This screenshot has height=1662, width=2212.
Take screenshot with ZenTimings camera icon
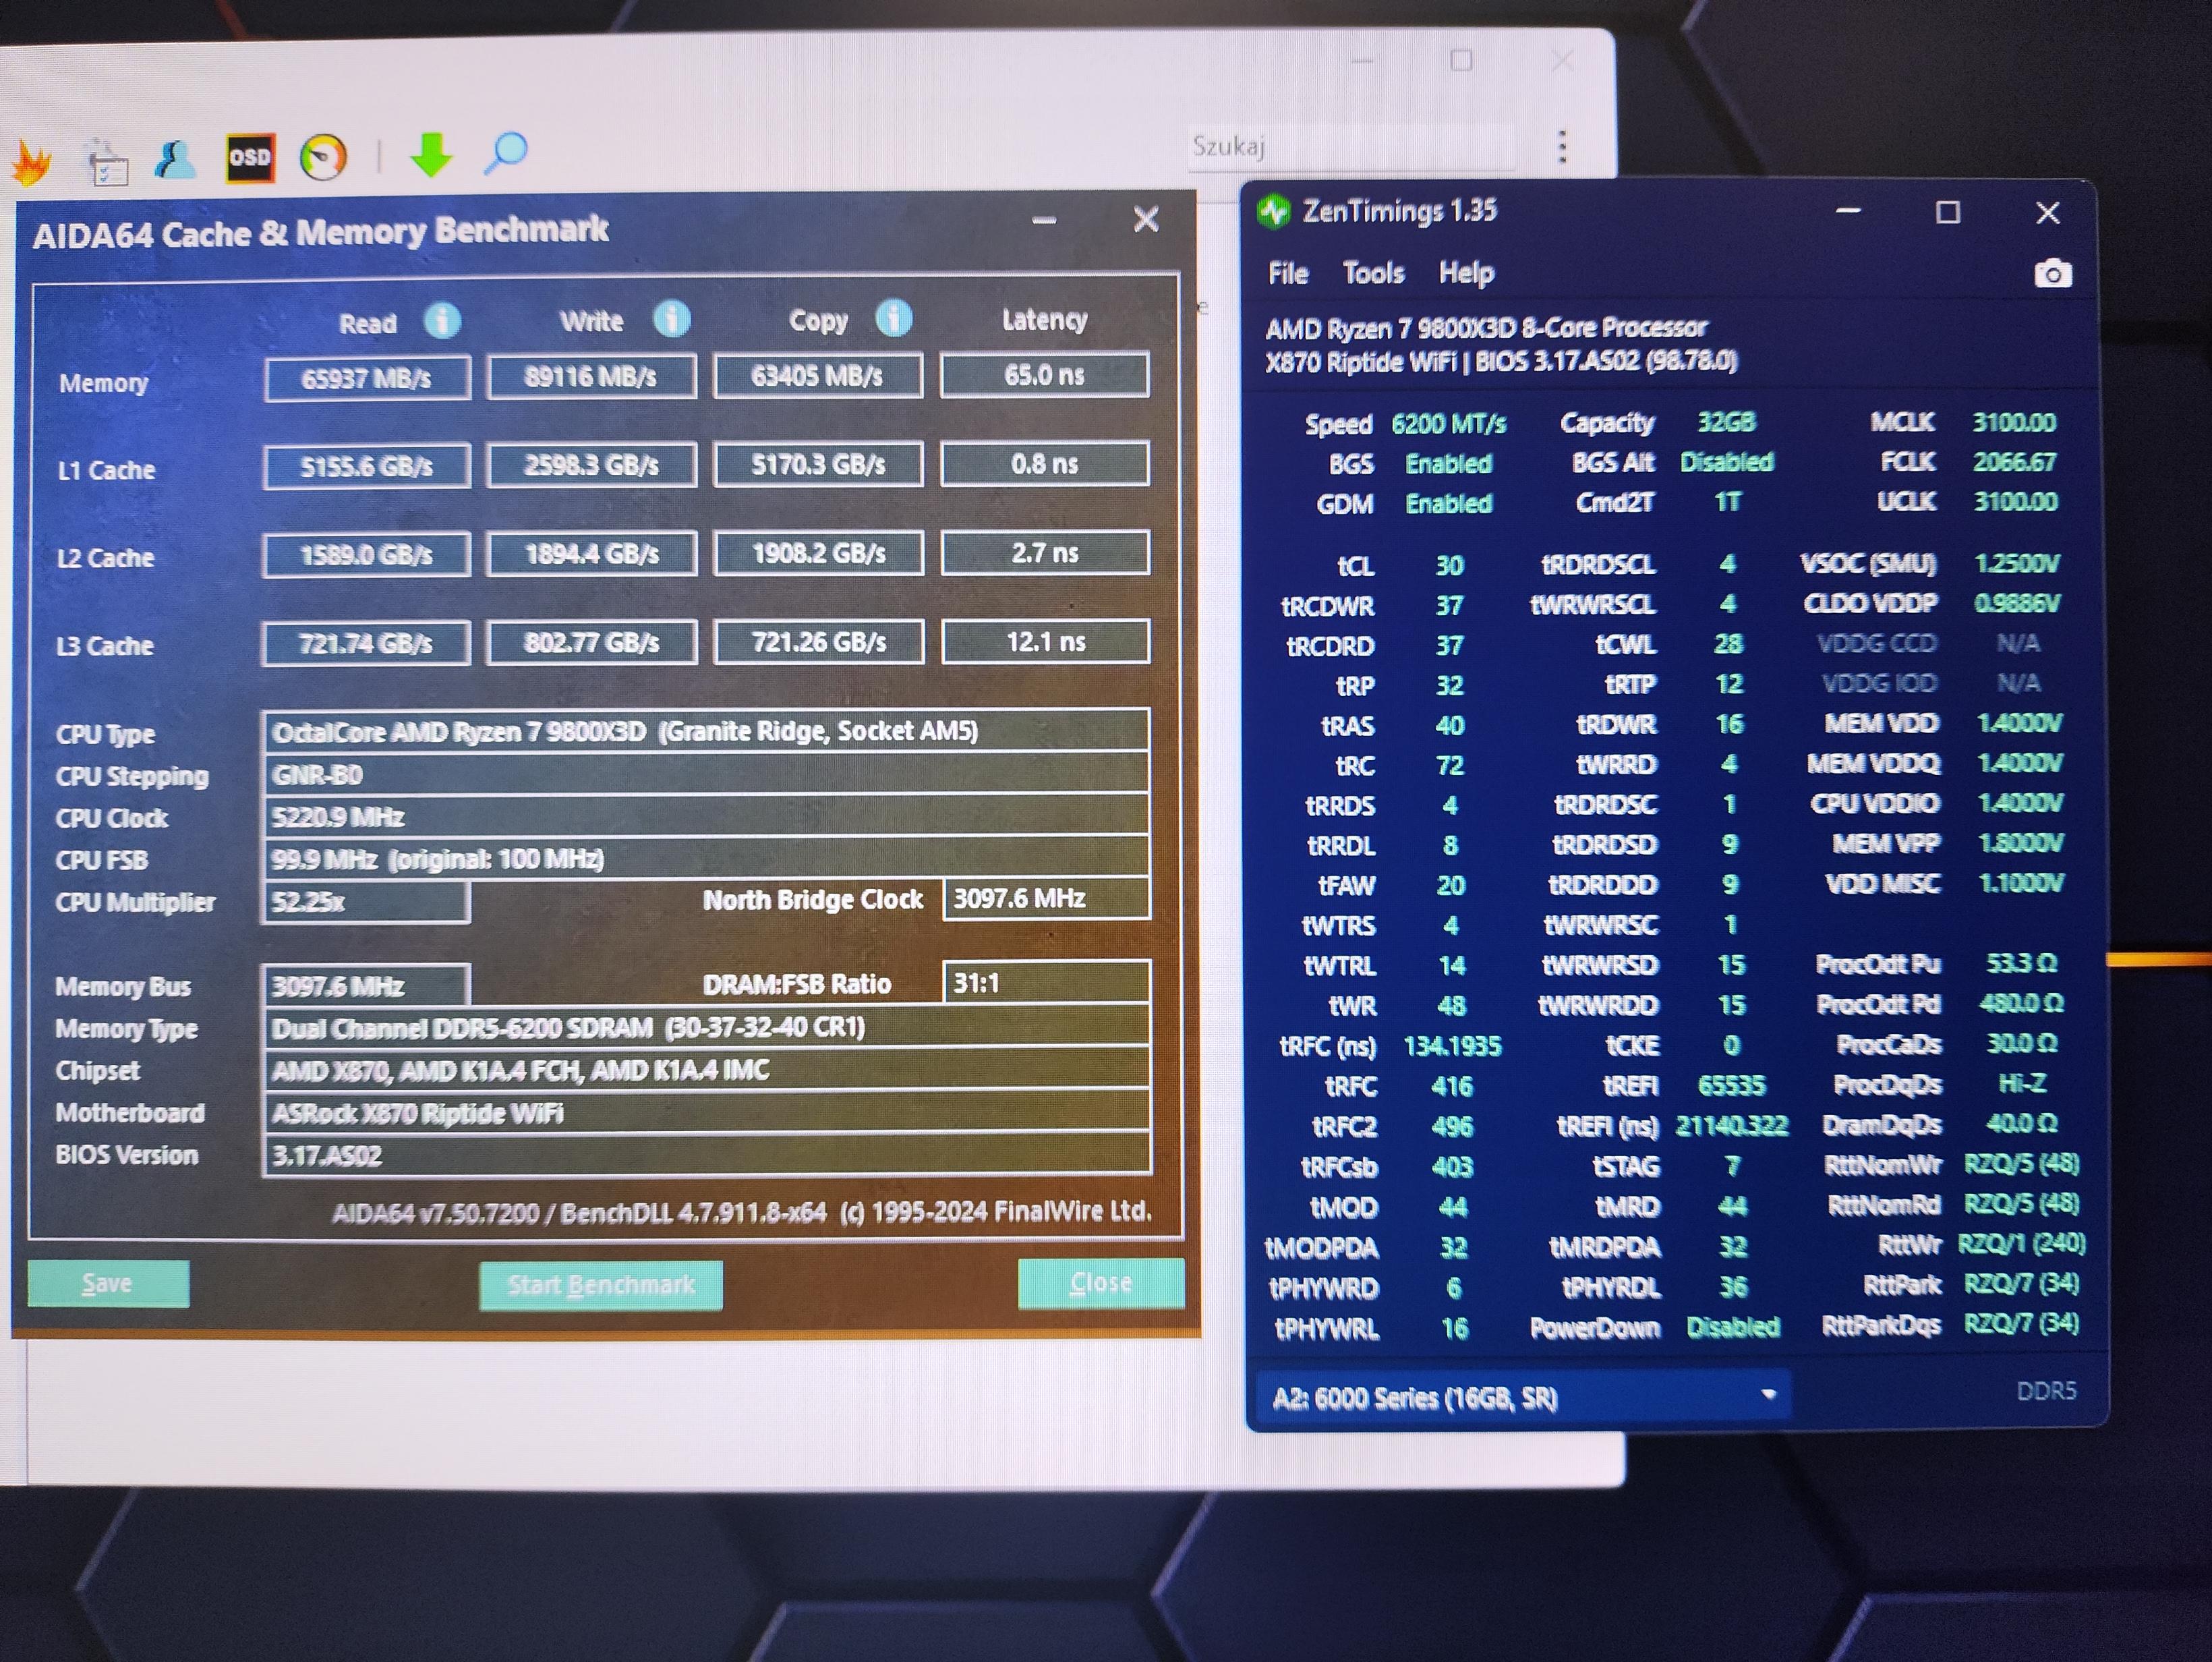tap(2052, 273)
